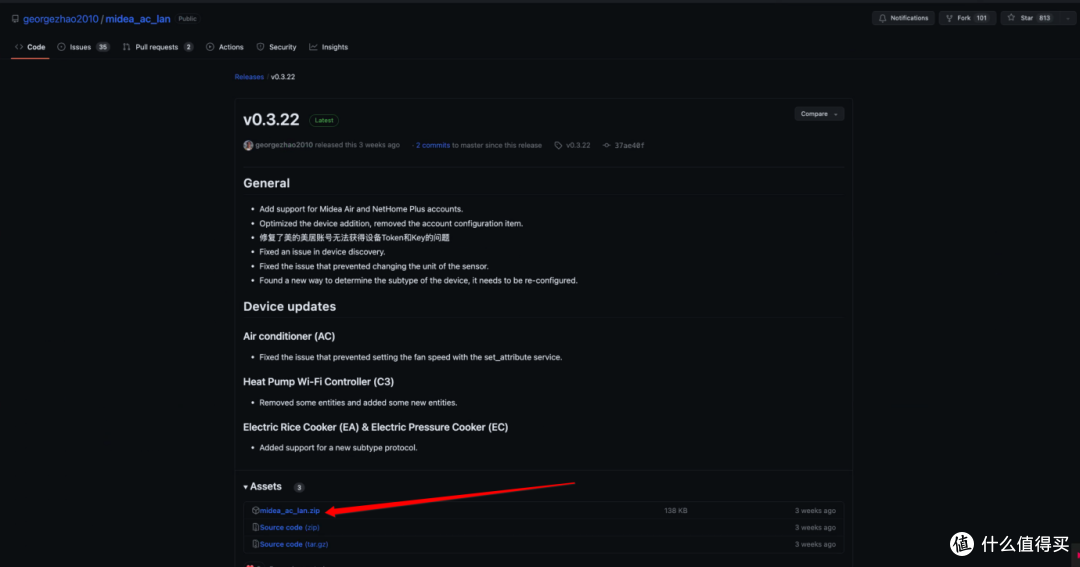1080x567 pixels.
Task: Click the file icon beside Source code (tar.gz)
Action: [x=256, y=544]
